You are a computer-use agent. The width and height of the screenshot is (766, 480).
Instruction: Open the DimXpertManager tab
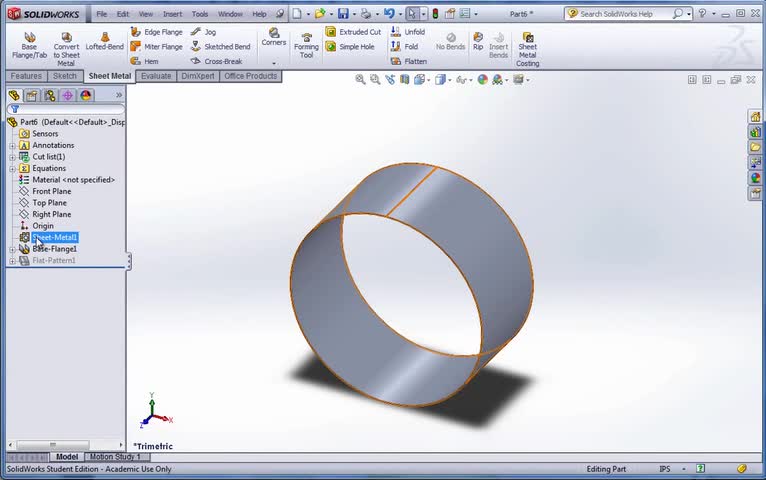click(x=67, y=95)
